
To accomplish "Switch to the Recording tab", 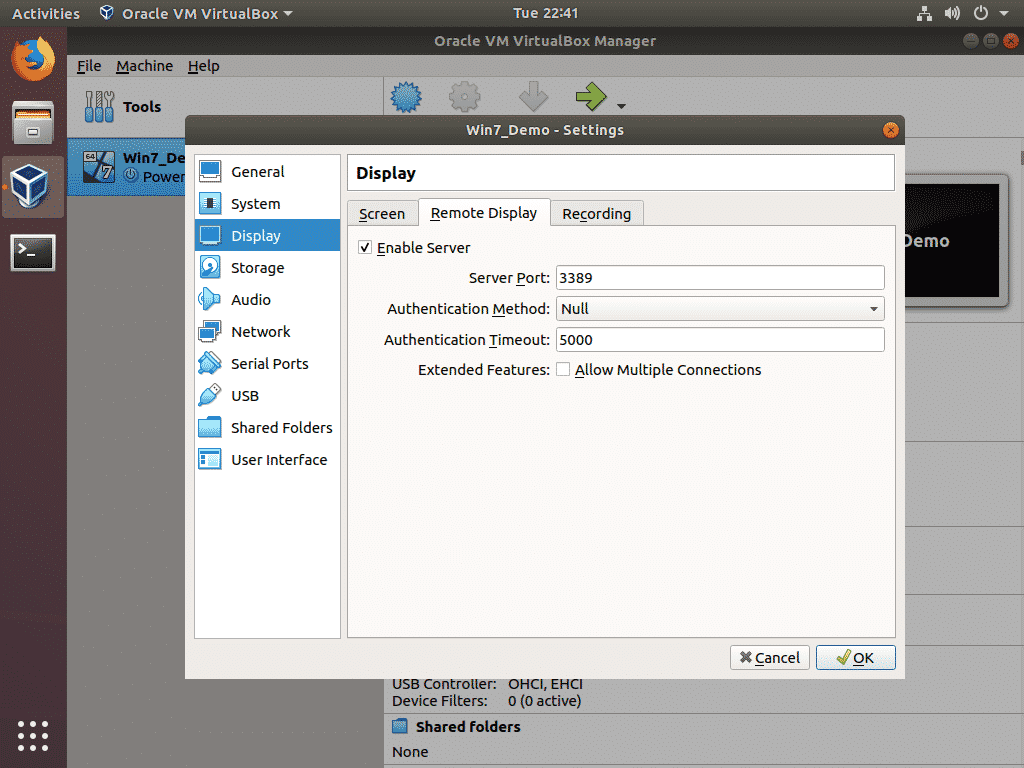I will coord(596,214).
